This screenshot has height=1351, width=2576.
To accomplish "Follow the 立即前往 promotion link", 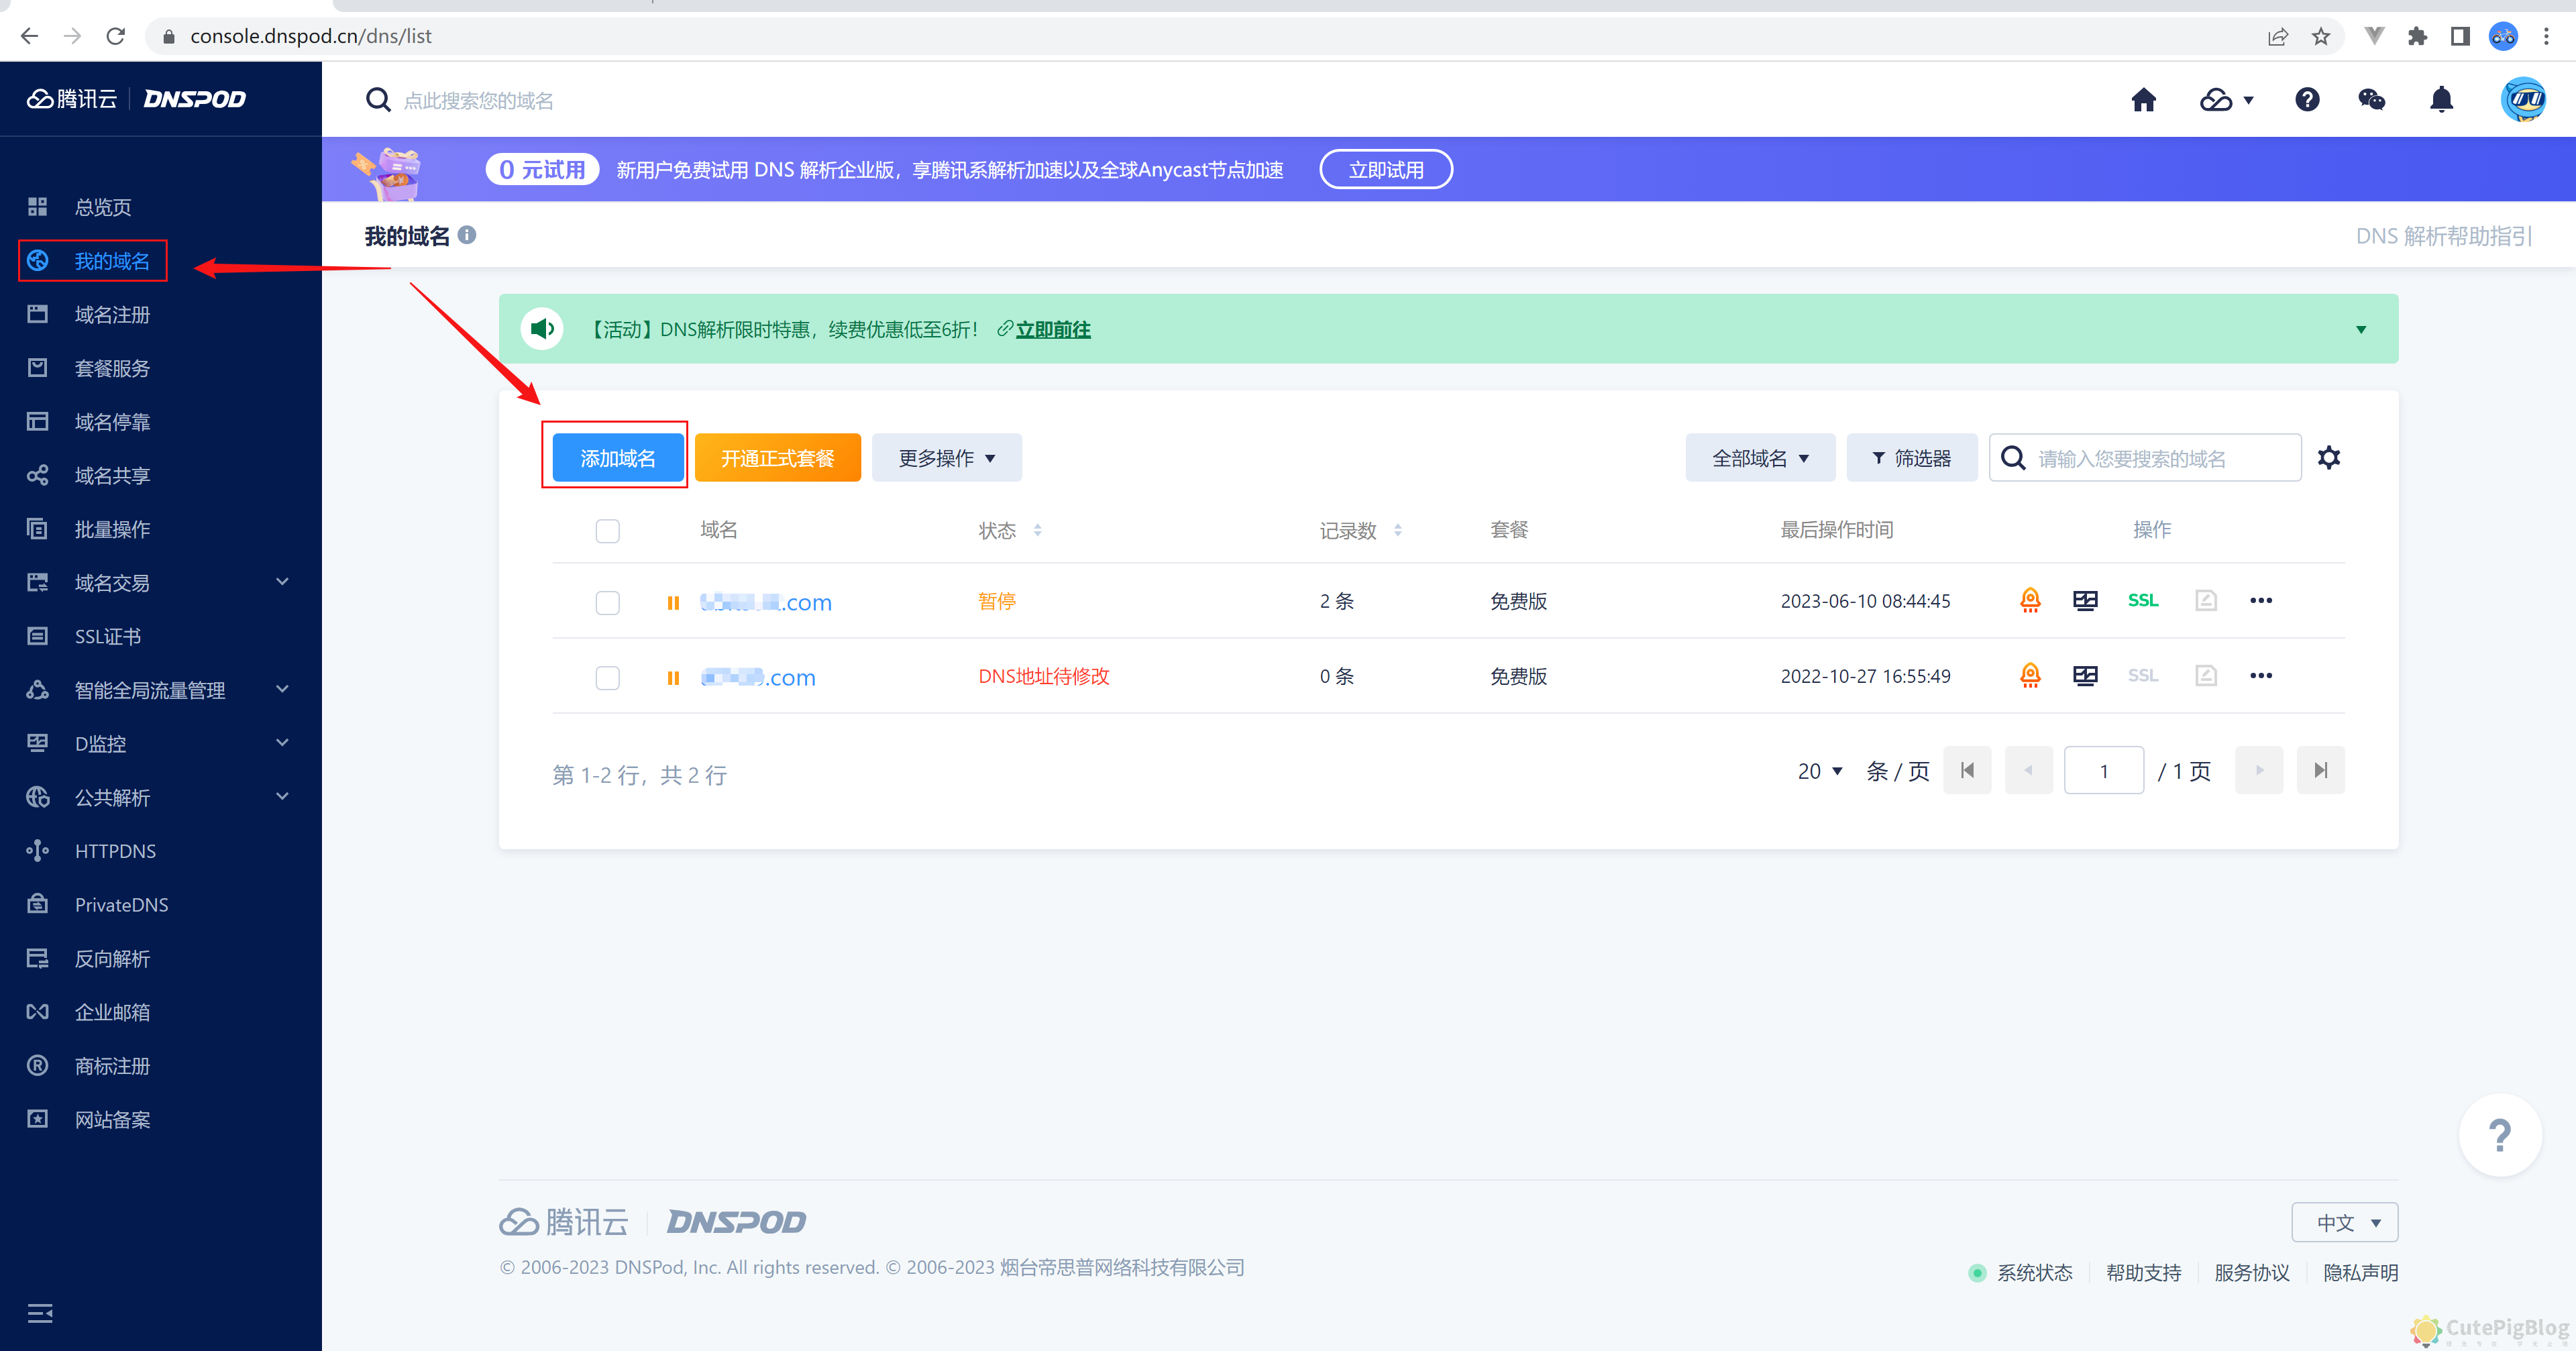I will click(1053, 329).
